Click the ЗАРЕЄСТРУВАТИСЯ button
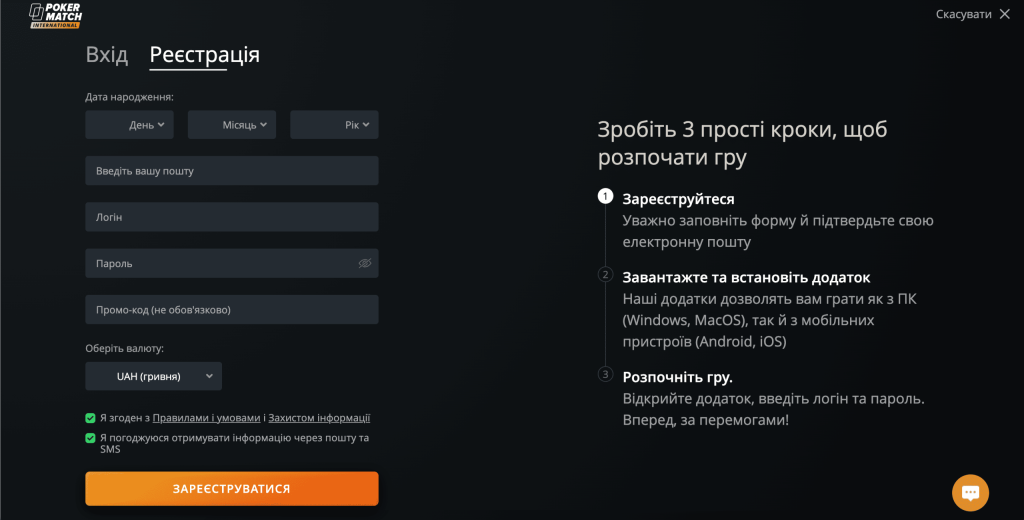This screenshot has height=520, width=1024. 232,489
